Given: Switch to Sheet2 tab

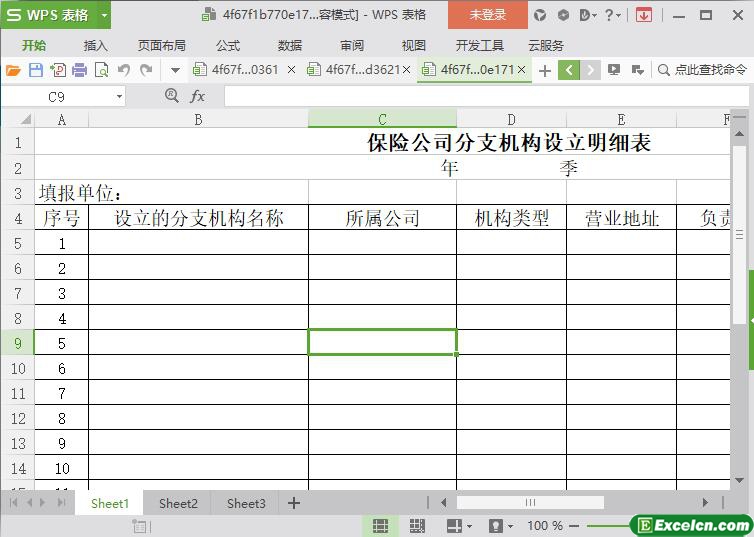Looking at the screenshot, I should click(x=178, y=503).
